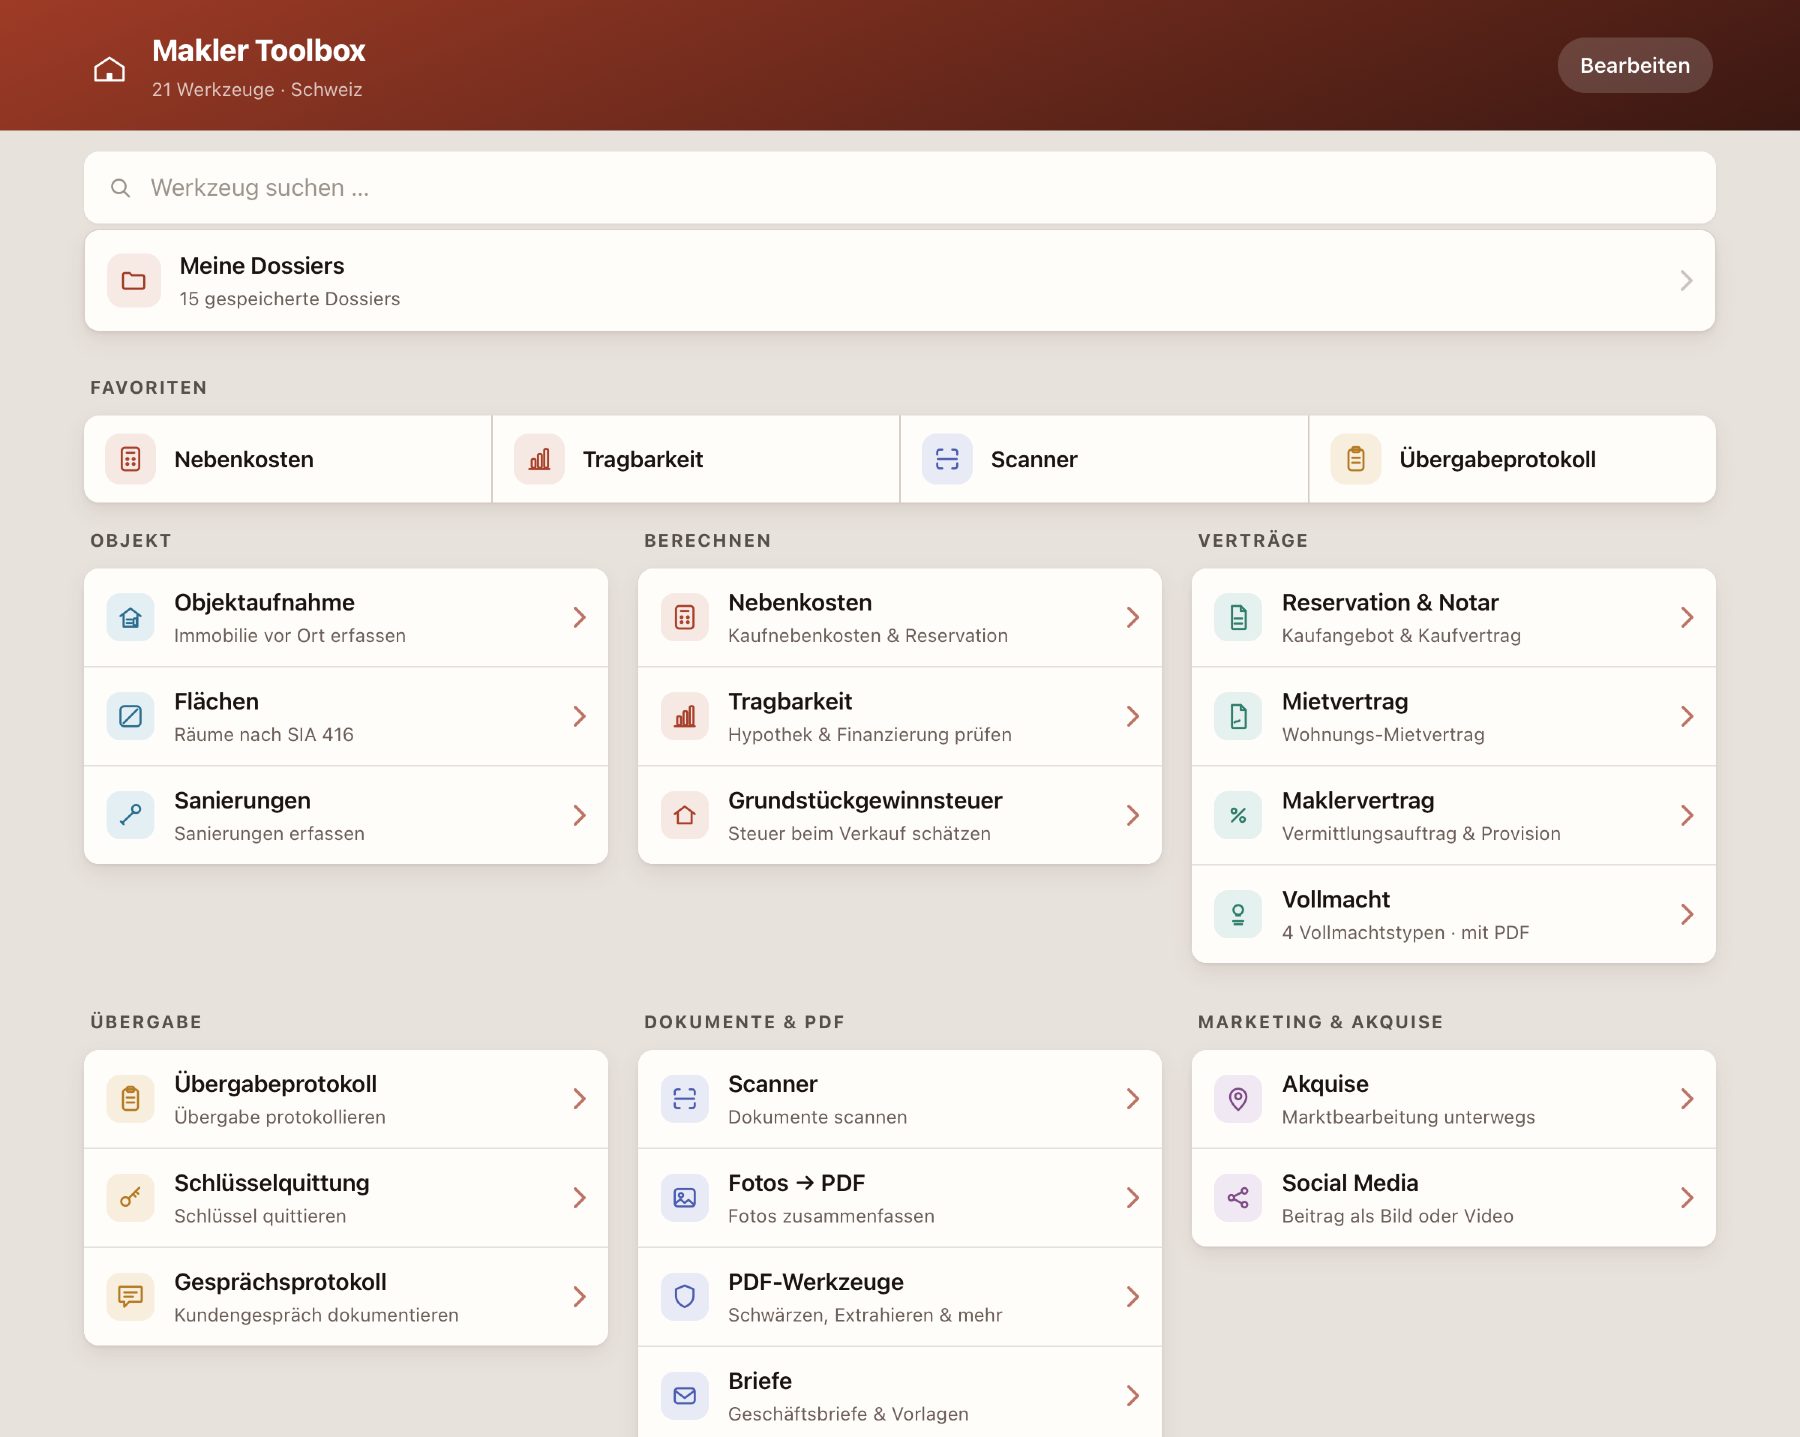Open the Tragbarkeit favorite

tap(696, 459)
